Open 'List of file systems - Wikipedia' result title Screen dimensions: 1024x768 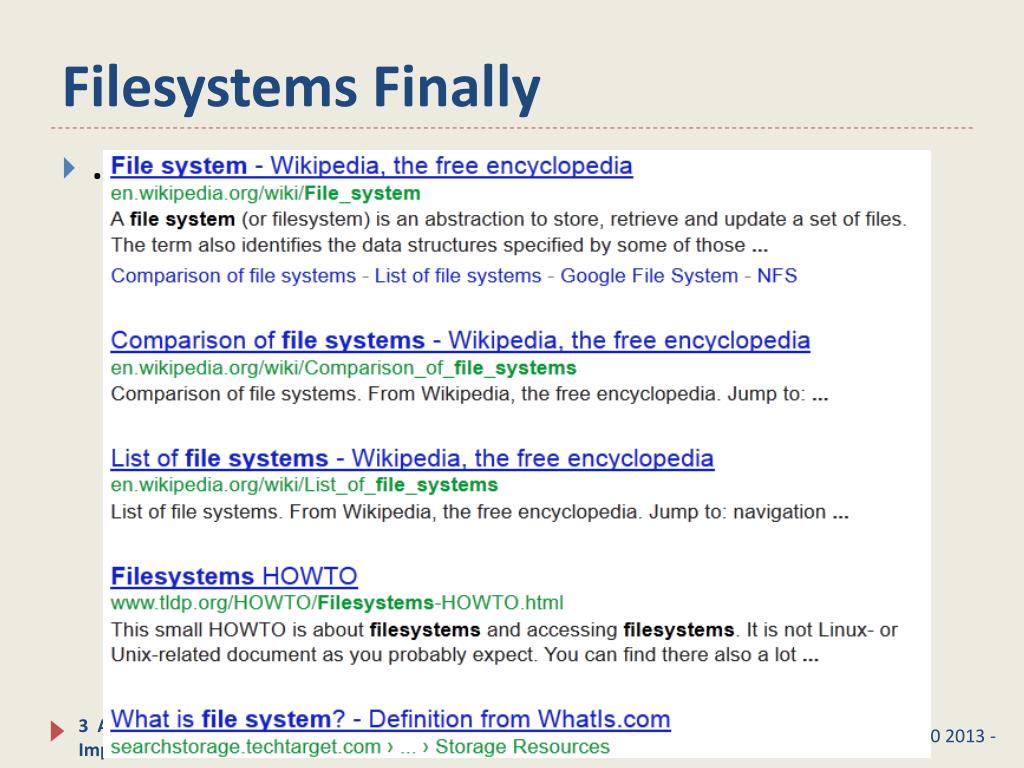tap(412, 458)
